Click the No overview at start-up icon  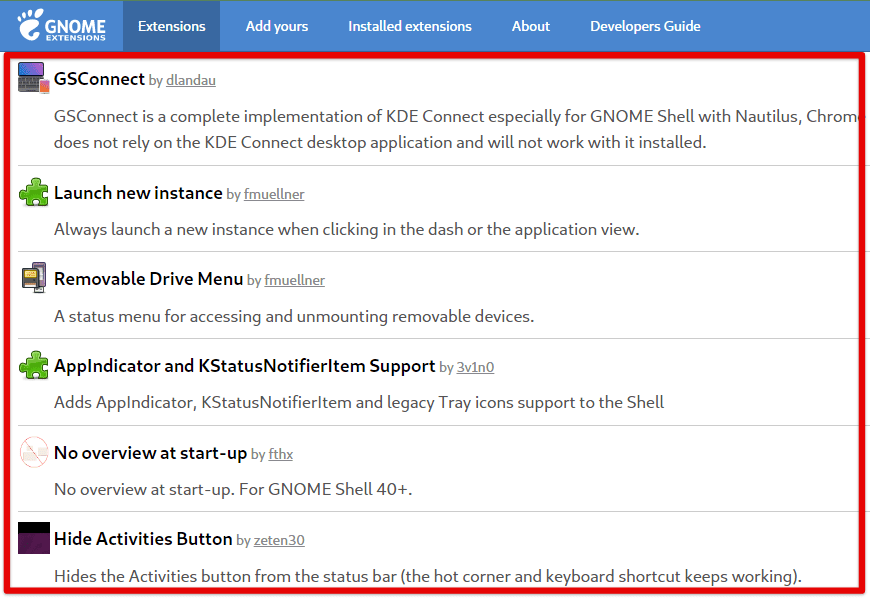click(34, 452)
